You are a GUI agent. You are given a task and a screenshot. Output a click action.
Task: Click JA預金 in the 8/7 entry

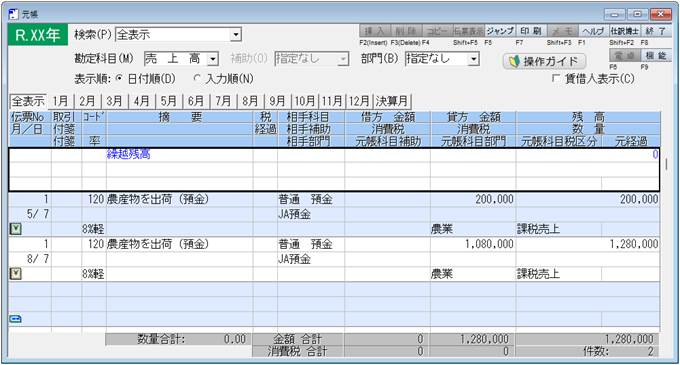(x=294, y=259)
